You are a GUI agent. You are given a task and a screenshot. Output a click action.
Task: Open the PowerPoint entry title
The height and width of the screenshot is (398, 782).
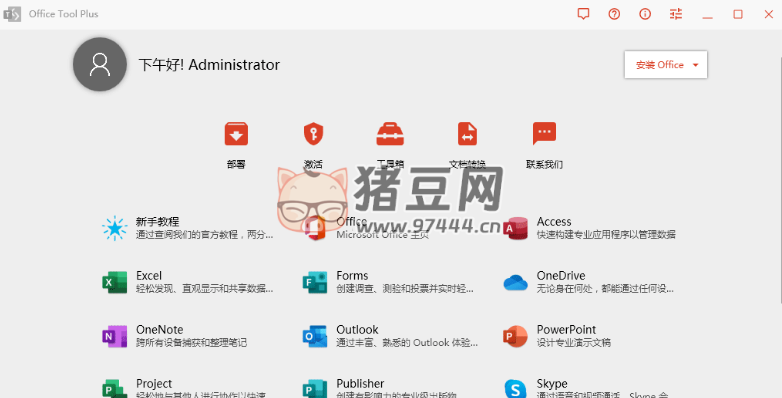[566, 329]
